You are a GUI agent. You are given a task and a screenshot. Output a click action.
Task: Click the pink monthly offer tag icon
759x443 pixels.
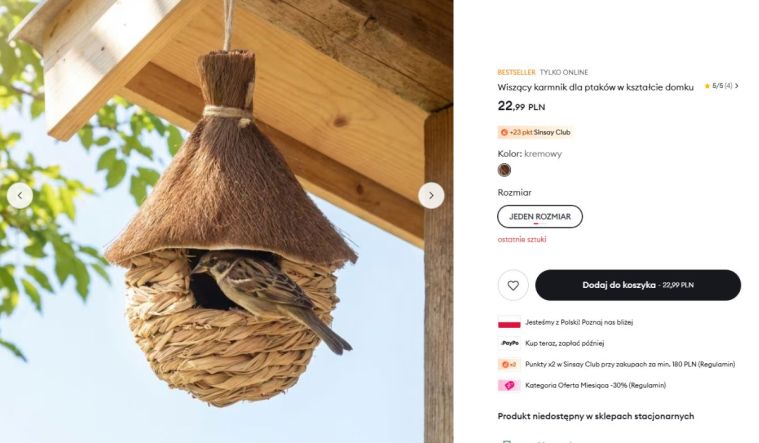(x=509, y=385)
